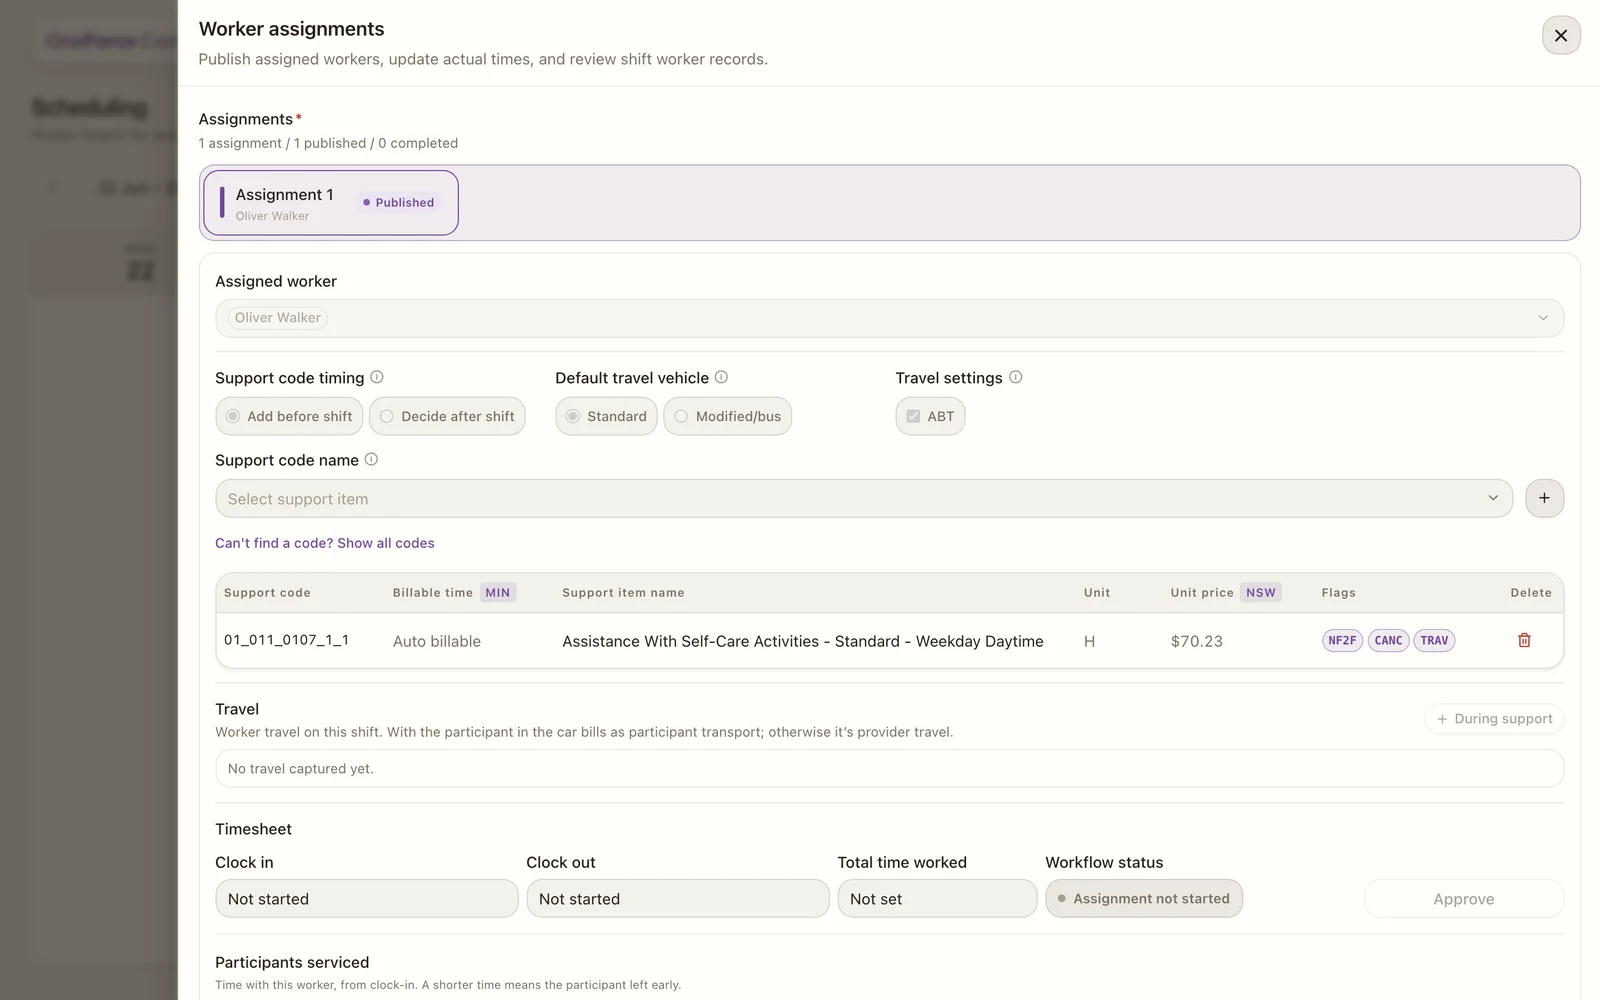This screenshot has width=1600, height=1000.
Task: Click the CANC flag badge
Action: tap(1388, 640)
